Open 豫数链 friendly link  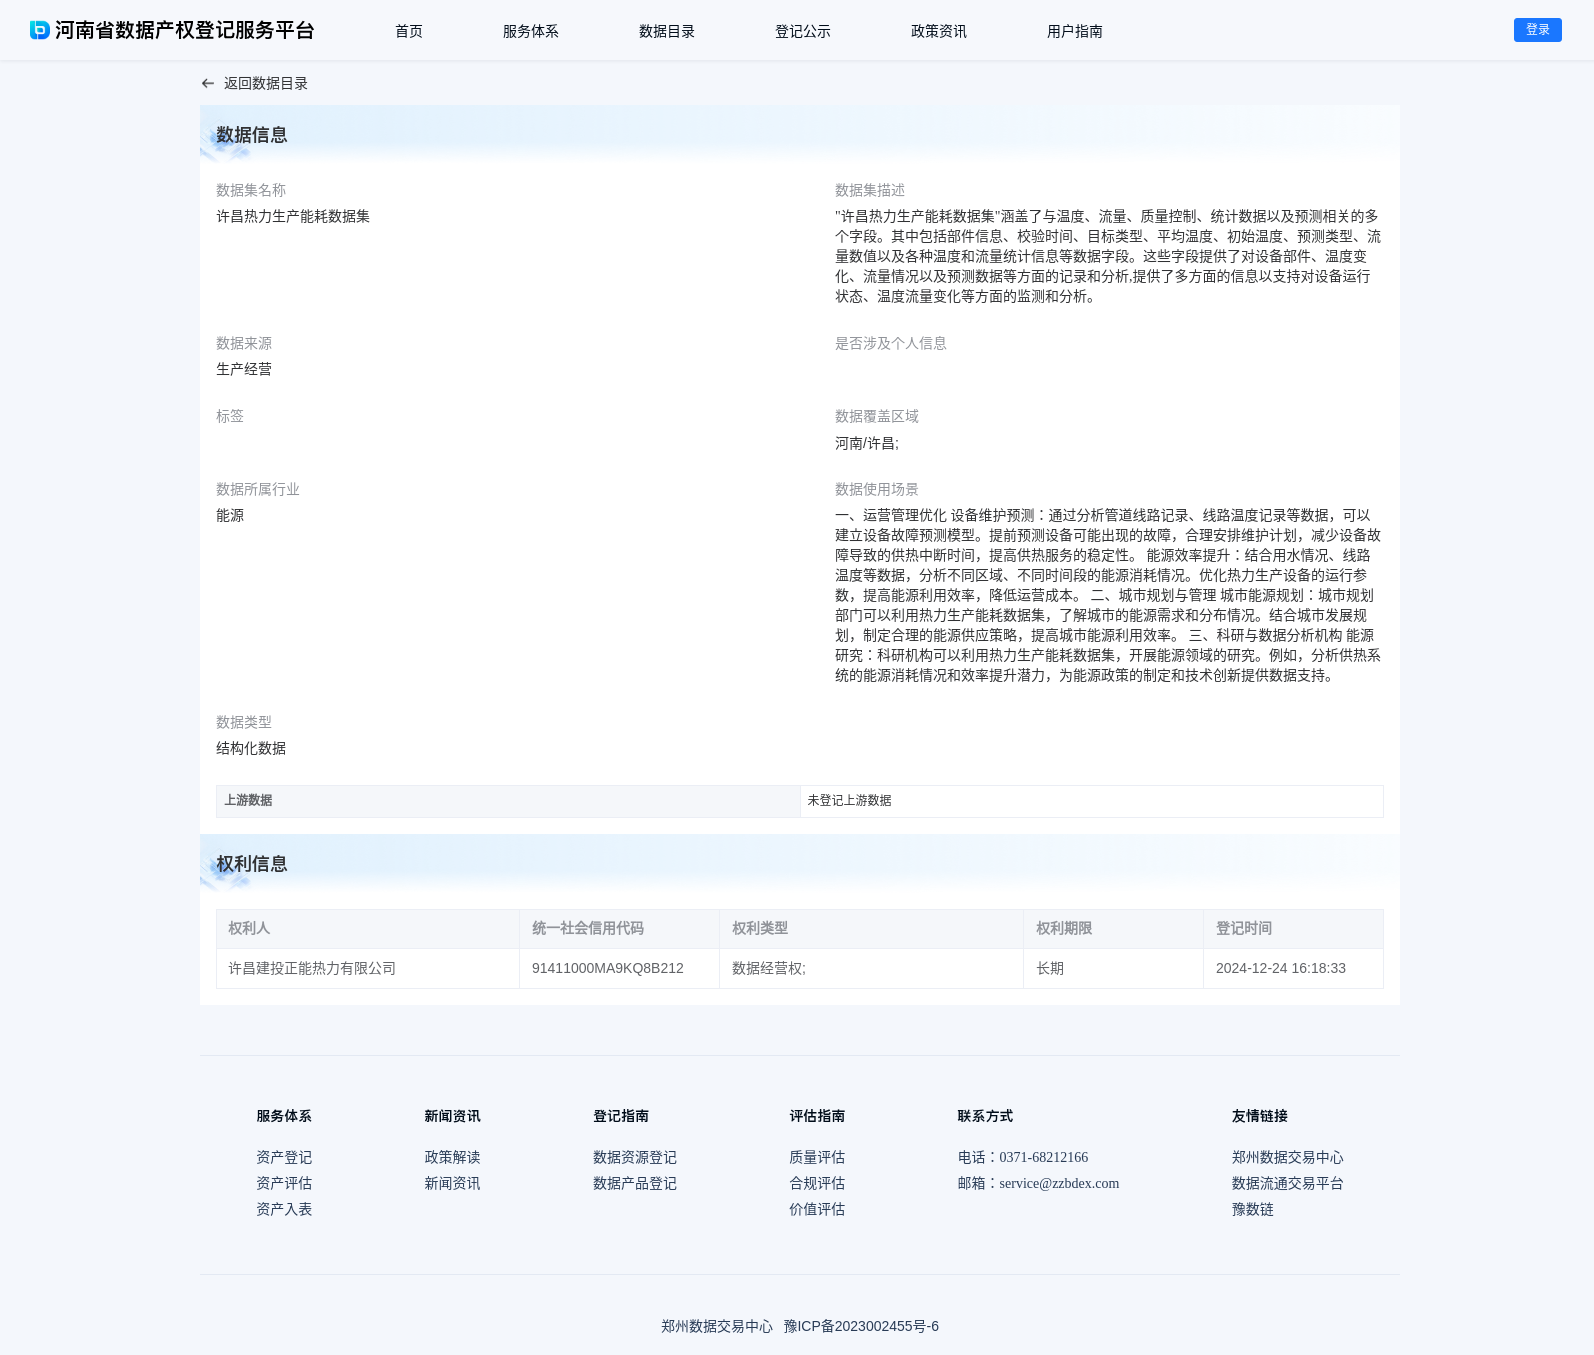1253,1209
